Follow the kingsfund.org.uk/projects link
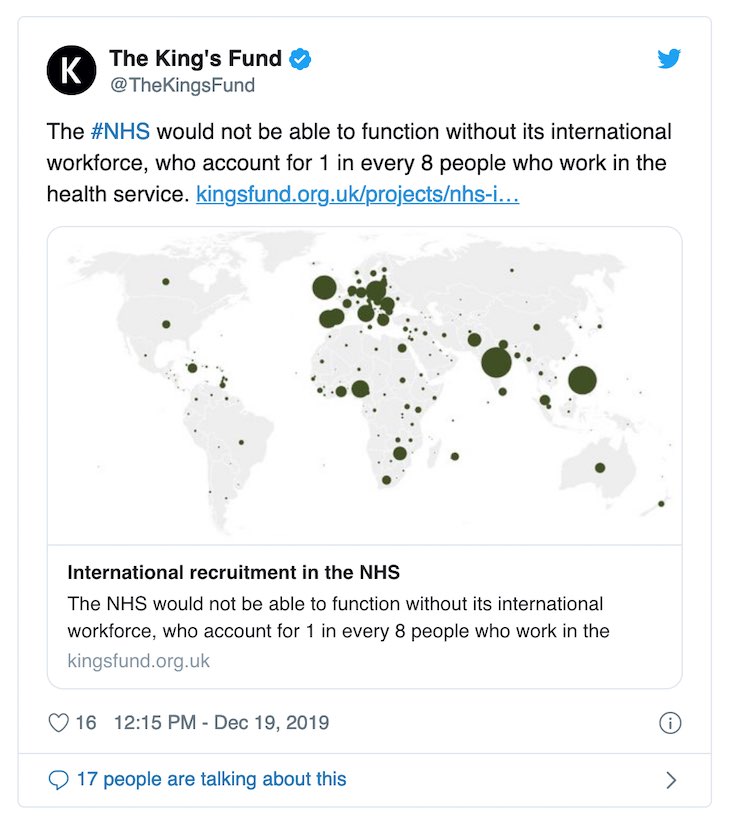The height and width of the screenshot is (823, 735). coord(358,194)
